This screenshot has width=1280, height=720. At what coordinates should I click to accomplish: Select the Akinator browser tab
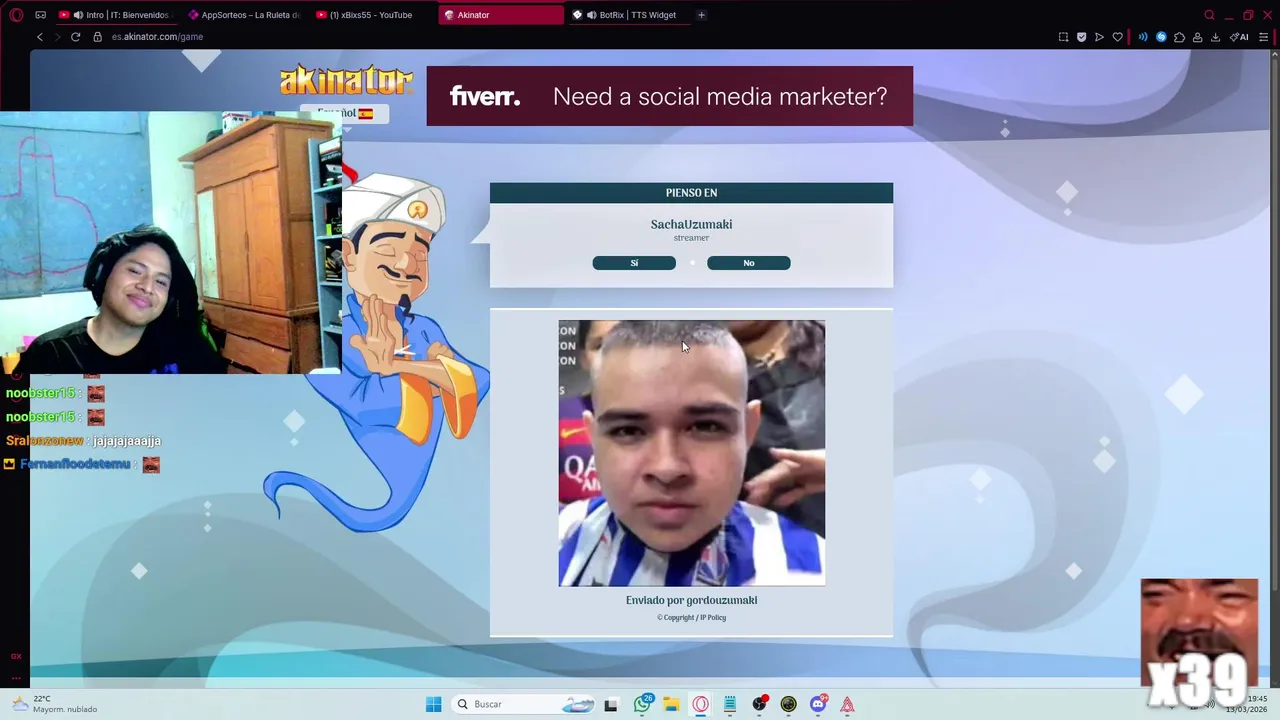[501, 15]
